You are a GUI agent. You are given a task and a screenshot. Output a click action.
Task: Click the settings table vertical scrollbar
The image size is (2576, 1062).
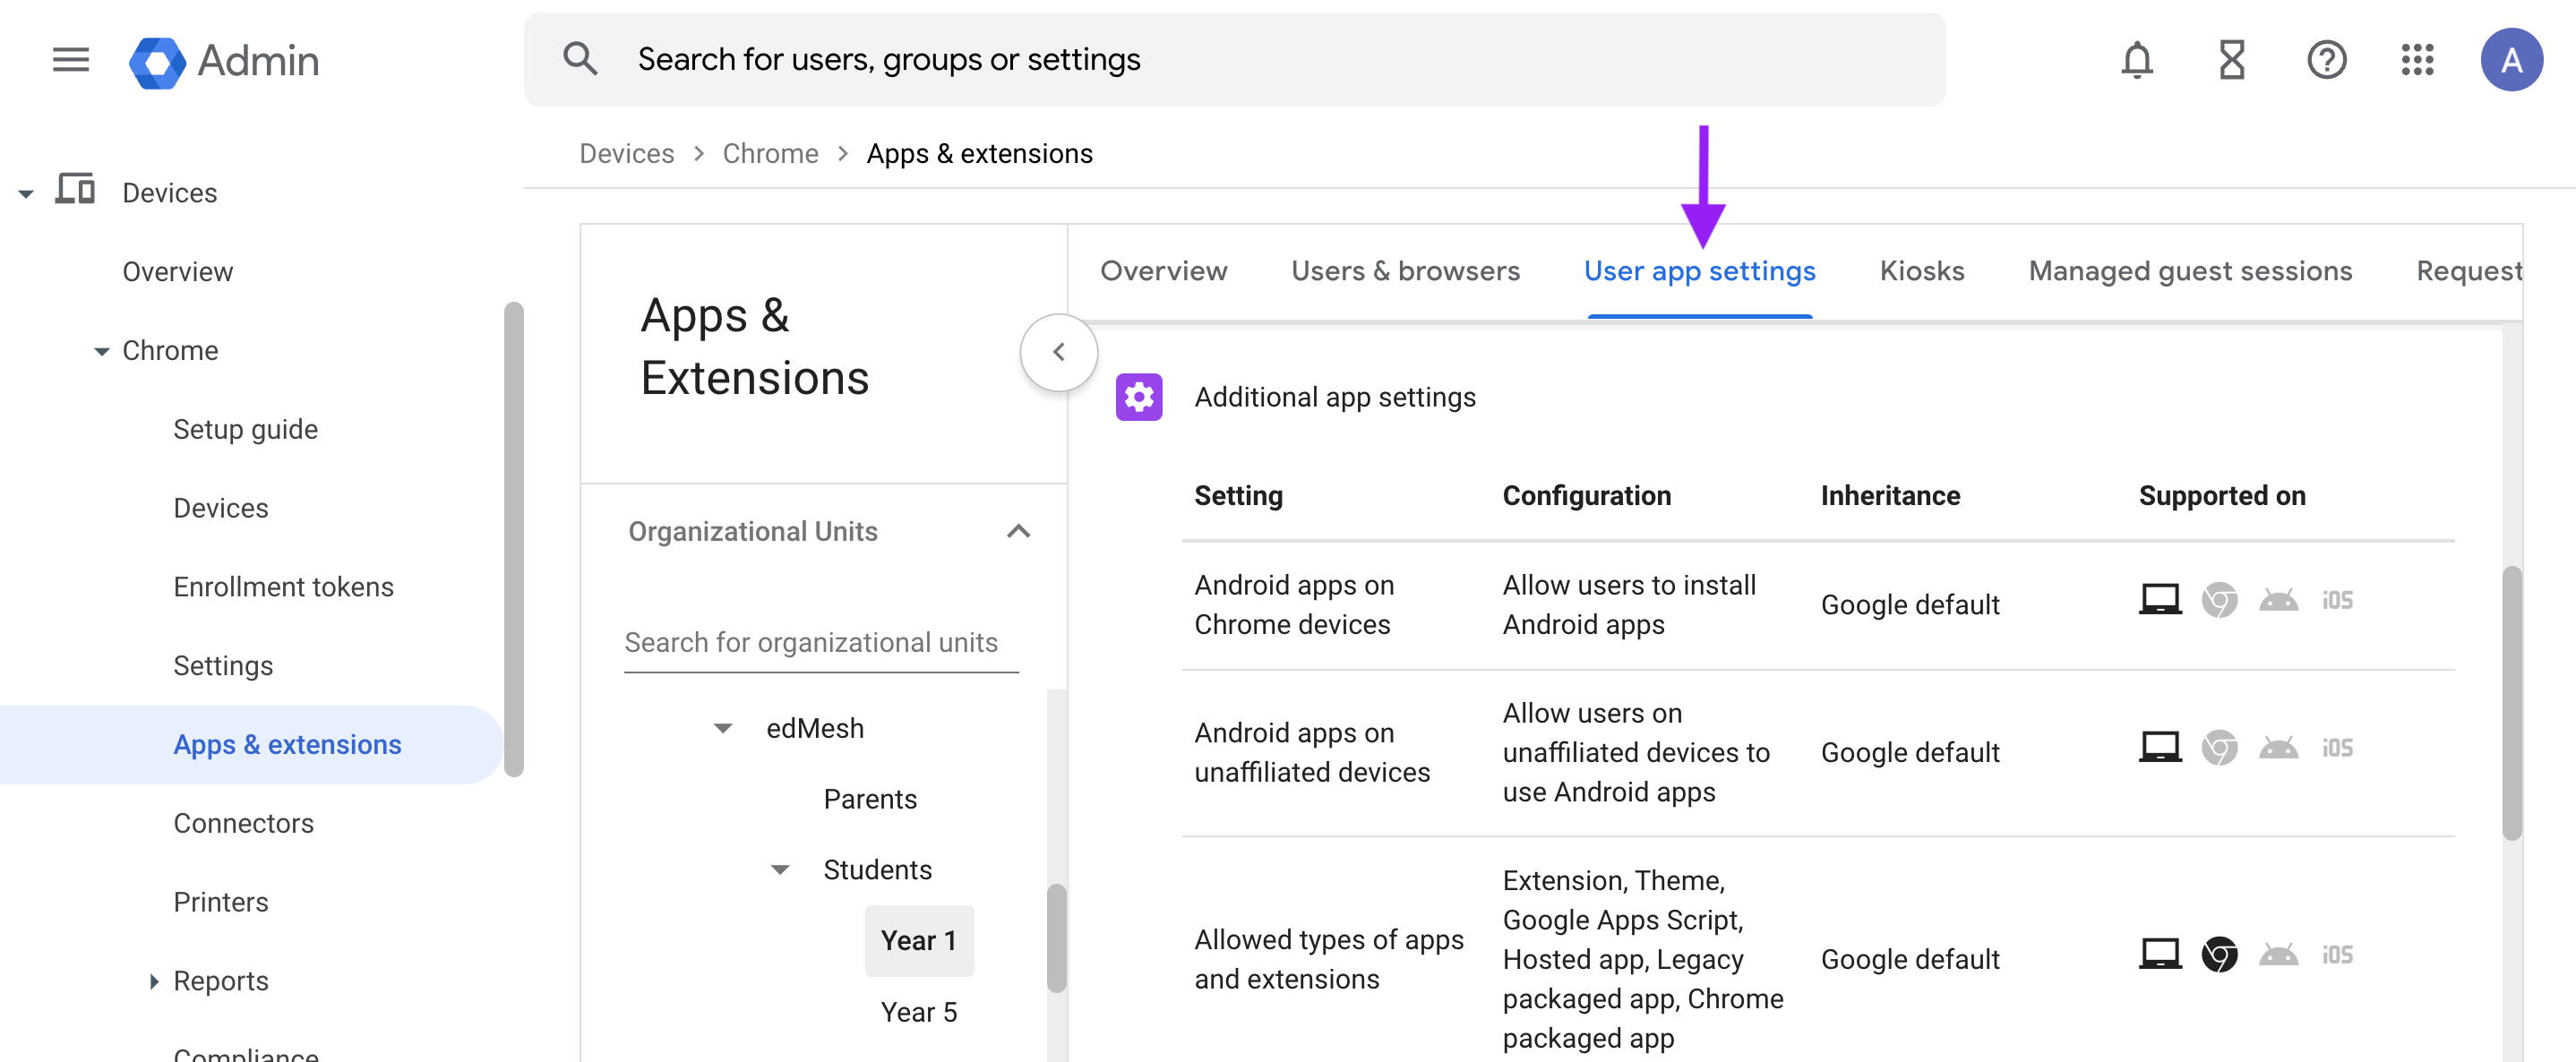click(2512, 703)
